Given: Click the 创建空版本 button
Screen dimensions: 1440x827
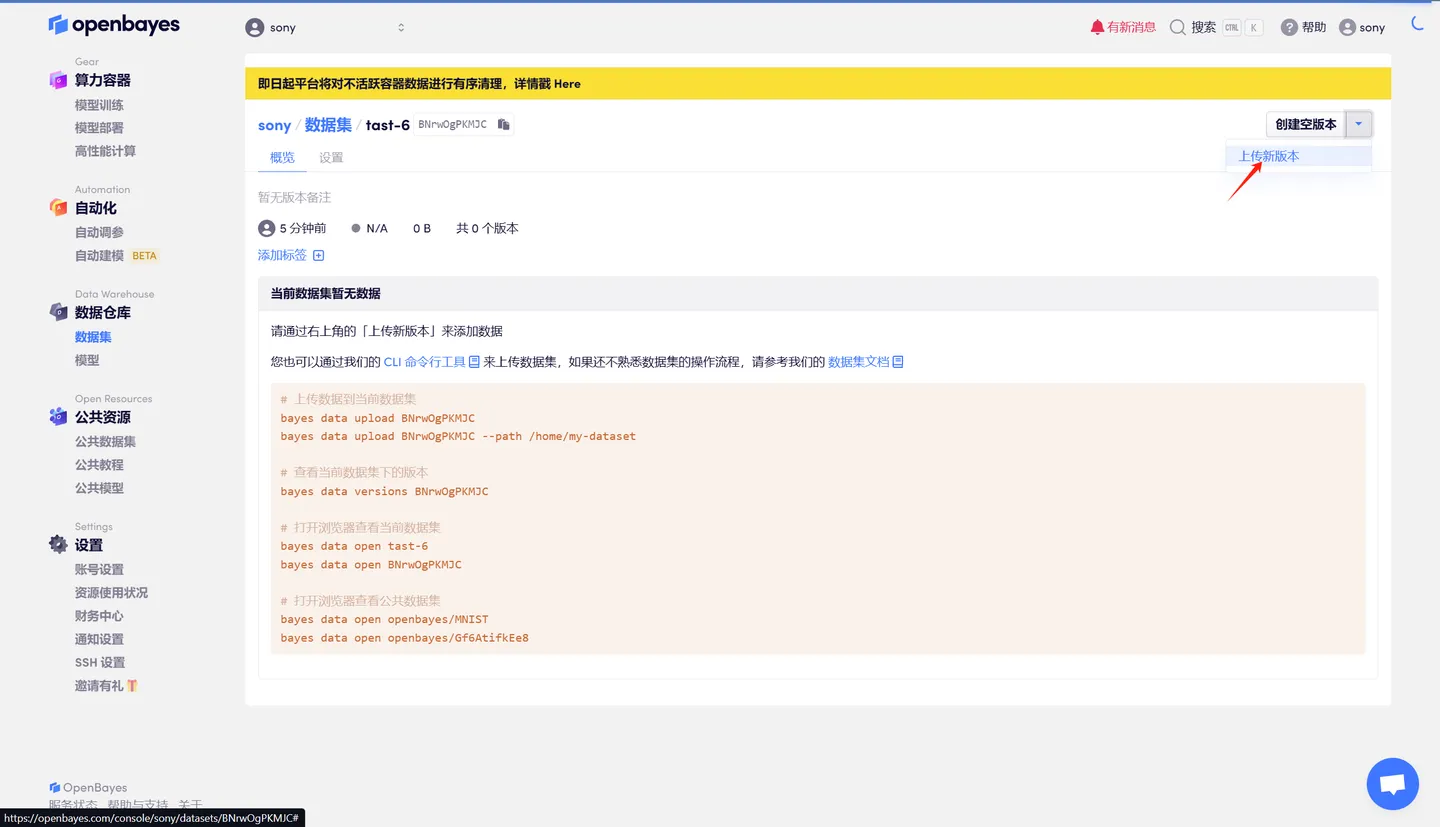Looking at the screenshot, I should (1304, 124).
